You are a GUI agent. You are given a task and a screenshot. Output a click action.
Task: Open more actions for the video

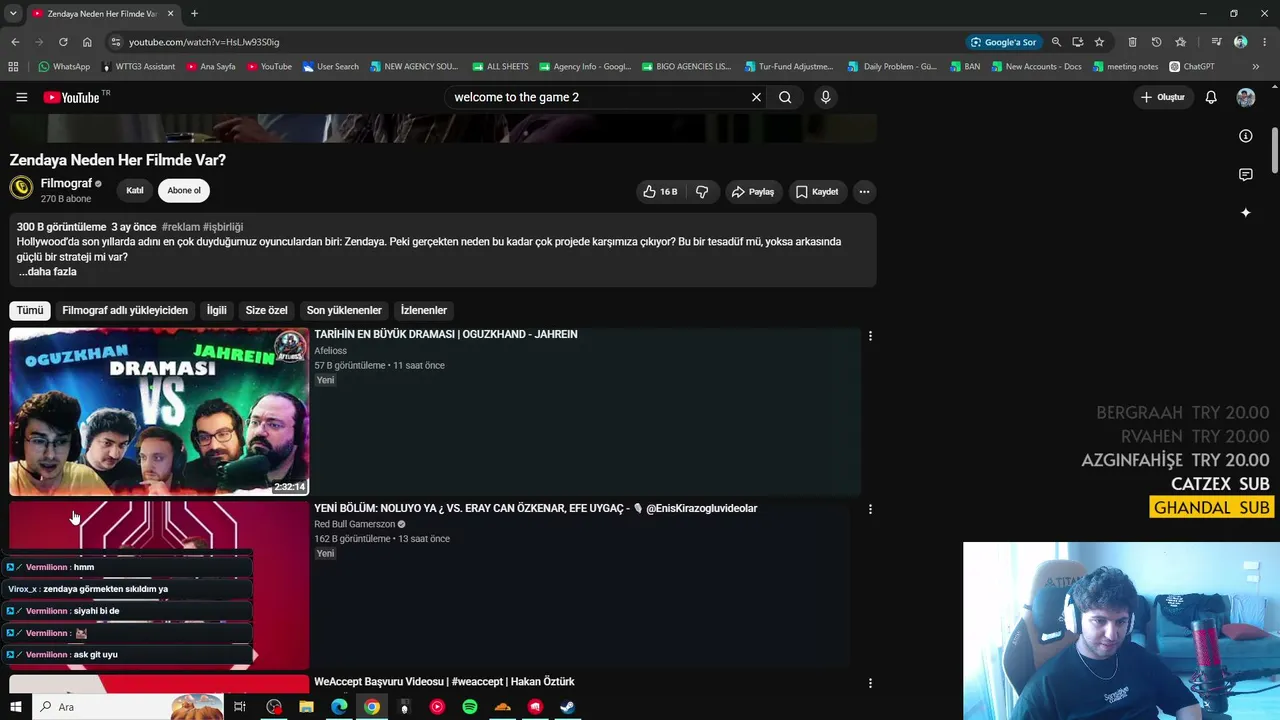point(864,192)
